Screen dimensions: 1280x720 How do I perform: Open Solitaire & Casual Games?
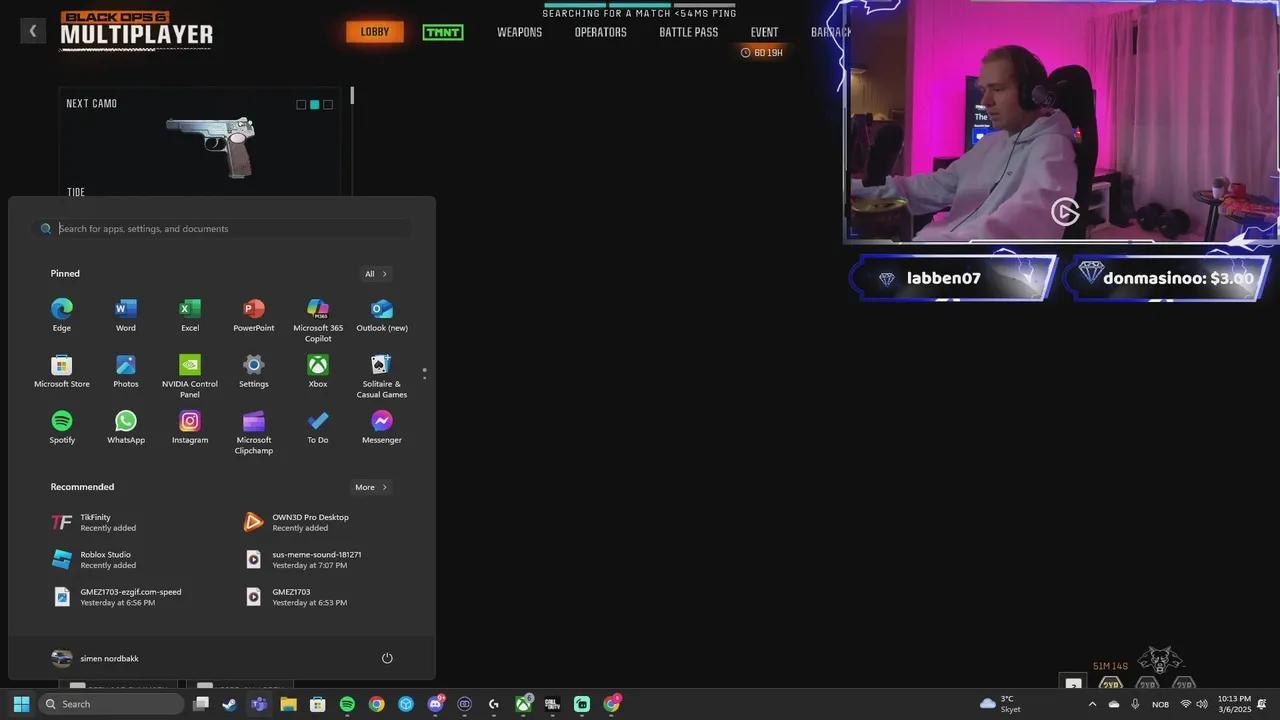click(x=382, y=375)
